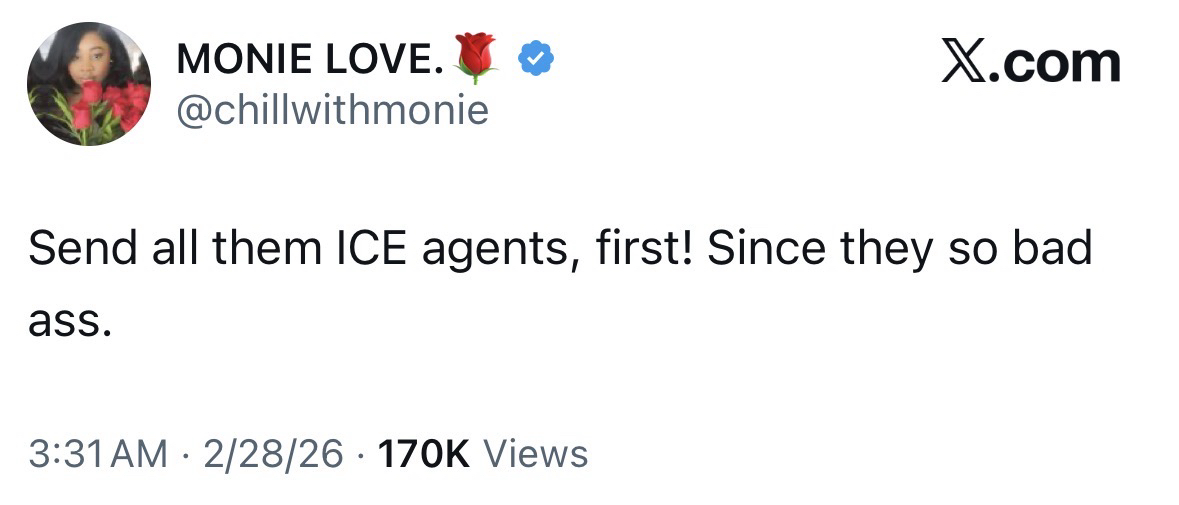Image resolution: width=1179 pixels, height=505 pixels.
Task: Open the round profile avatar photo
Action: pos(89,84)
